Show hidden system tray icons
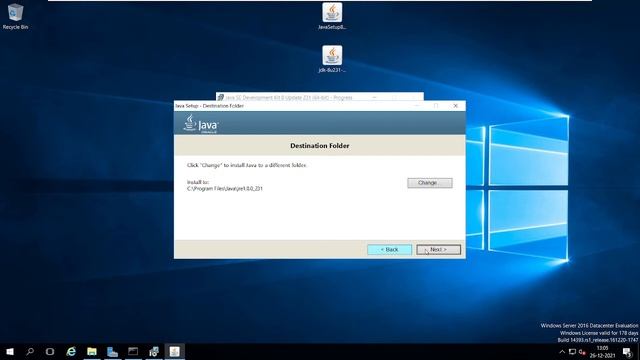Viewport: 640px width, 360px height. (x=562, y=352)
